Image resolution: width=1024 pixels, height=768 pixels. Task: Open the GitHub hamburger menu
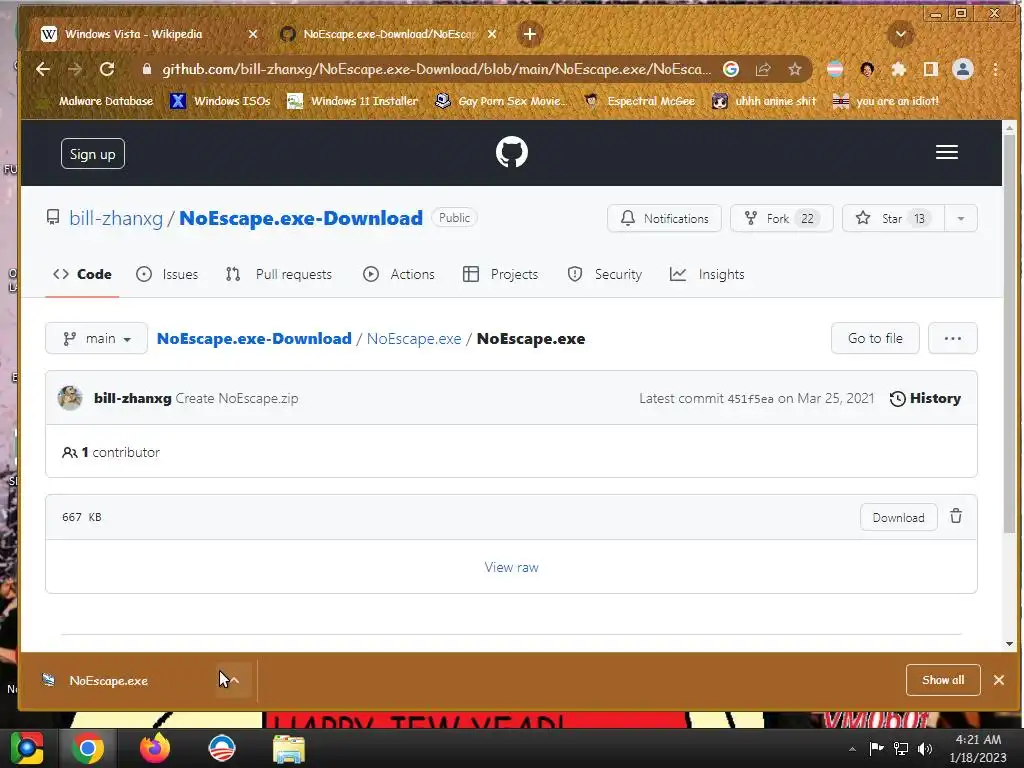point(947,152)
